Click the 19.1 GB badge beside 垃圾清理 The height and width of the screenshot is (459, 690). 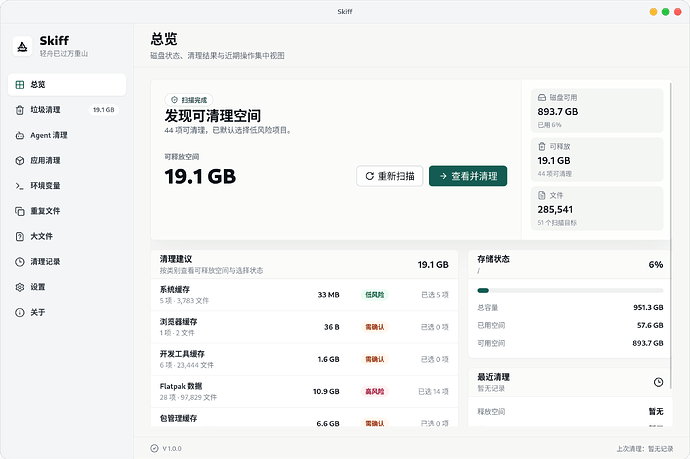pyautogui.click(x=104, y=110)
